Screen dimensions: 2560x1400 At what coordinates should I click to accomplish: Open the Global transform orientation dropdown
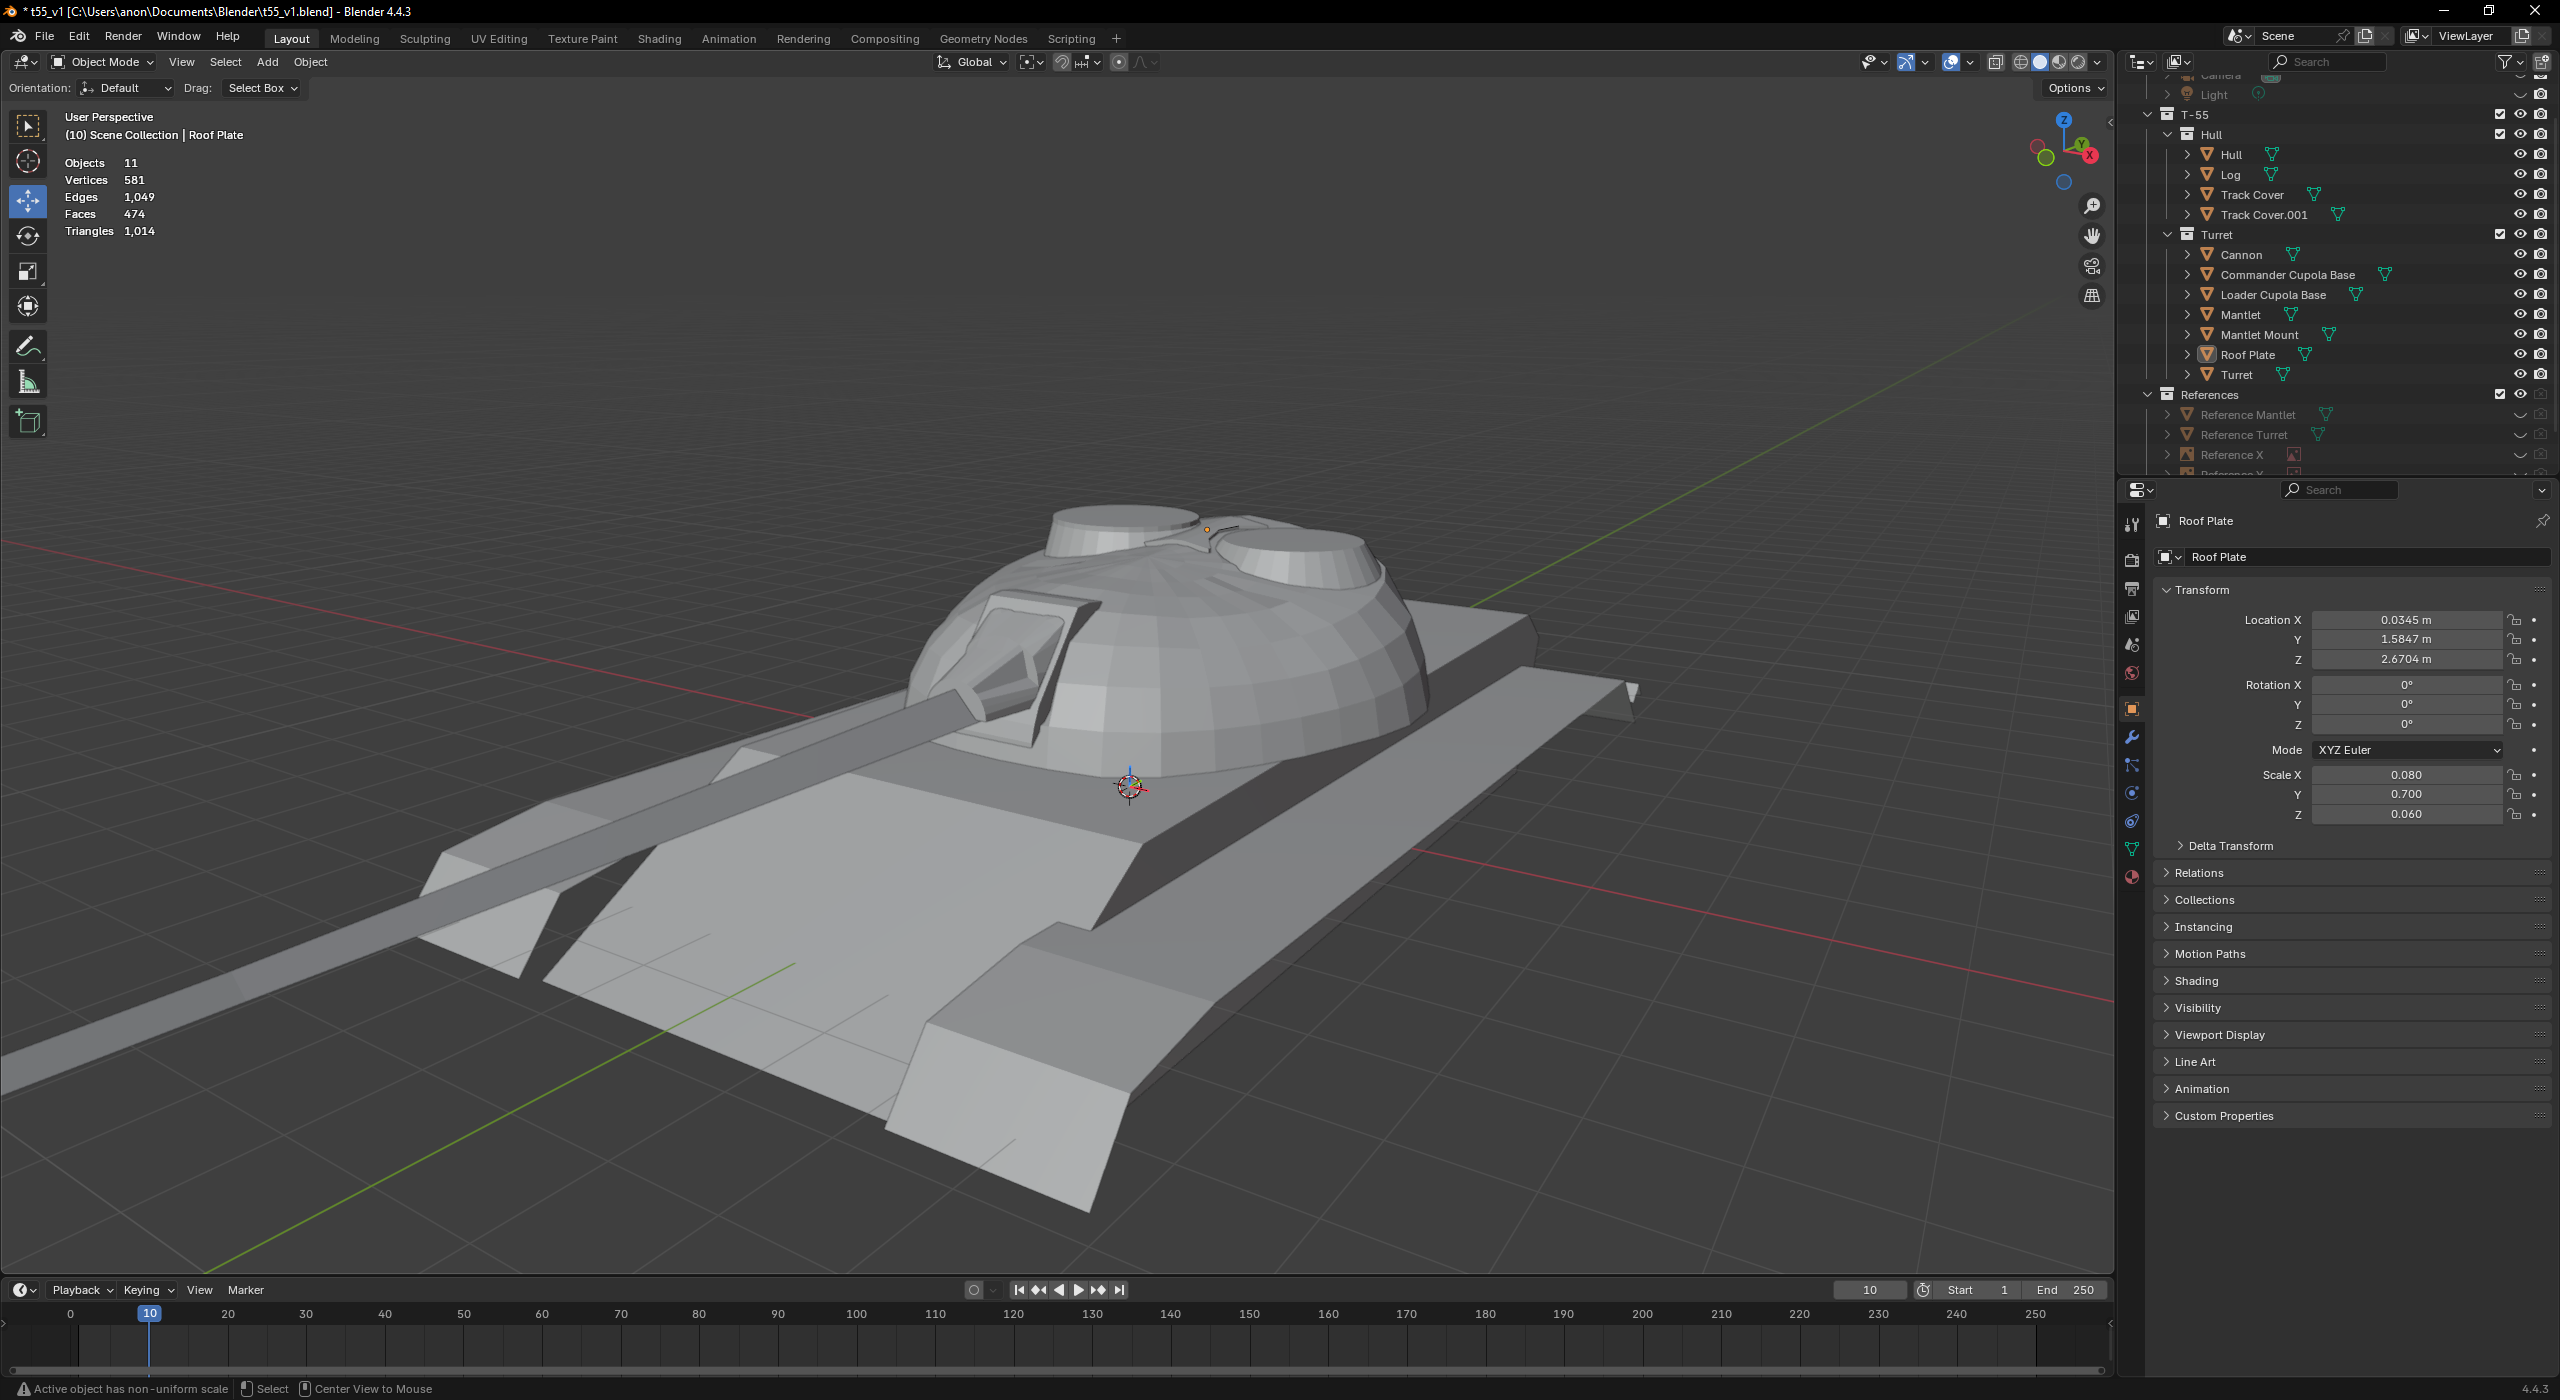(x=972, y=62)
